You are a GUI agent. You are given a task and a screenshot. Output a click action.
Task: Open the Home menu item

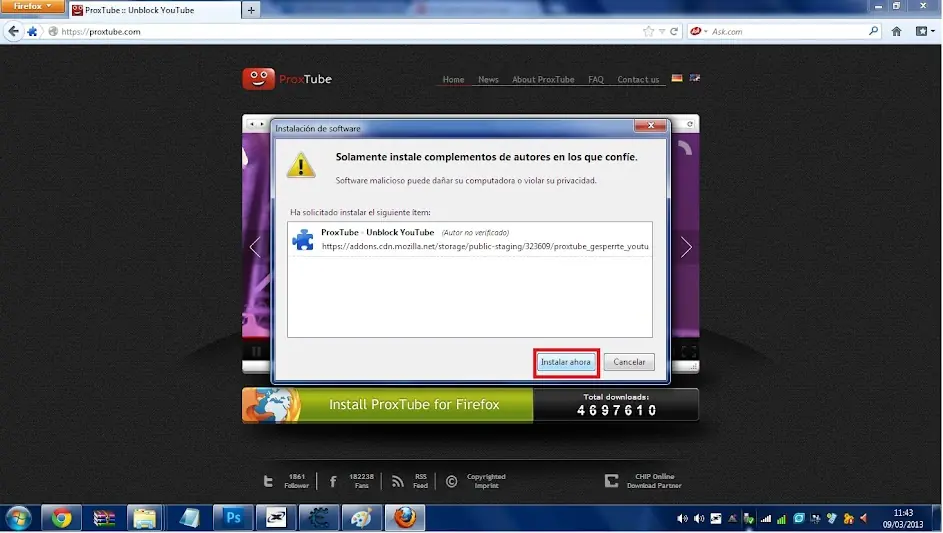(x=453, y=79)
